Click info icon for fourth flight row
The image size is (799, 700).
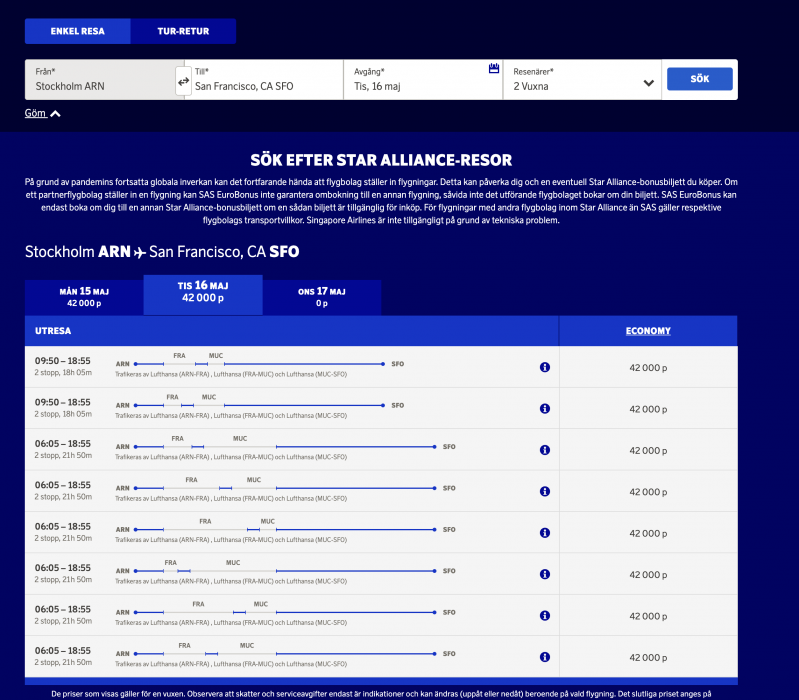click(x=545, y=491)
